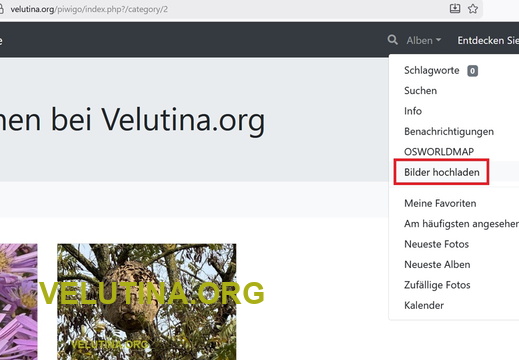Choose the Info menu item
Screen dimensions: 519x360
click(413, 111)
